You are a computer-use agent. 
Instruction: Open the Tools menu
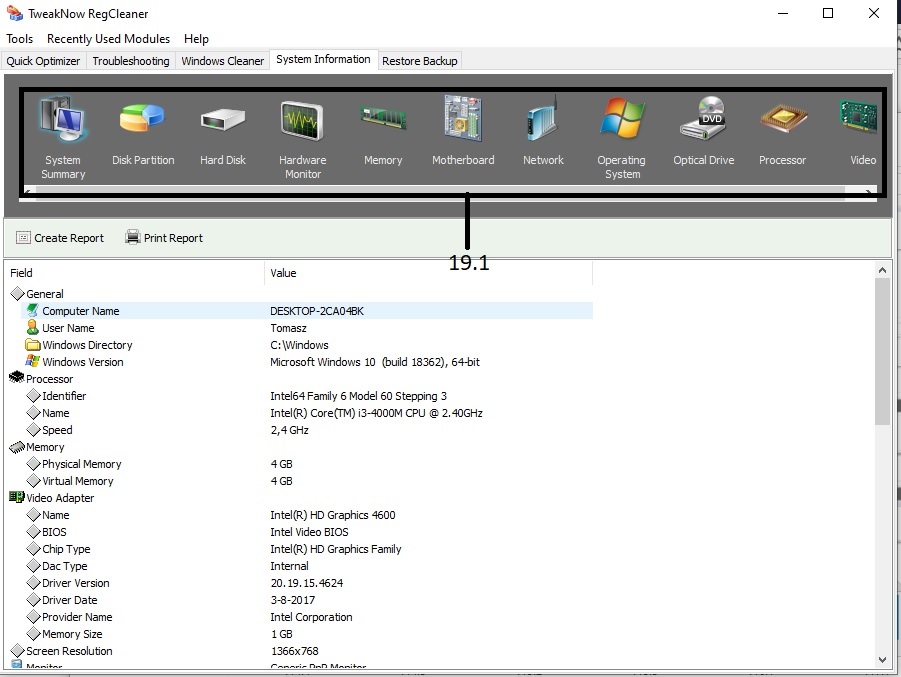(20, 39)
